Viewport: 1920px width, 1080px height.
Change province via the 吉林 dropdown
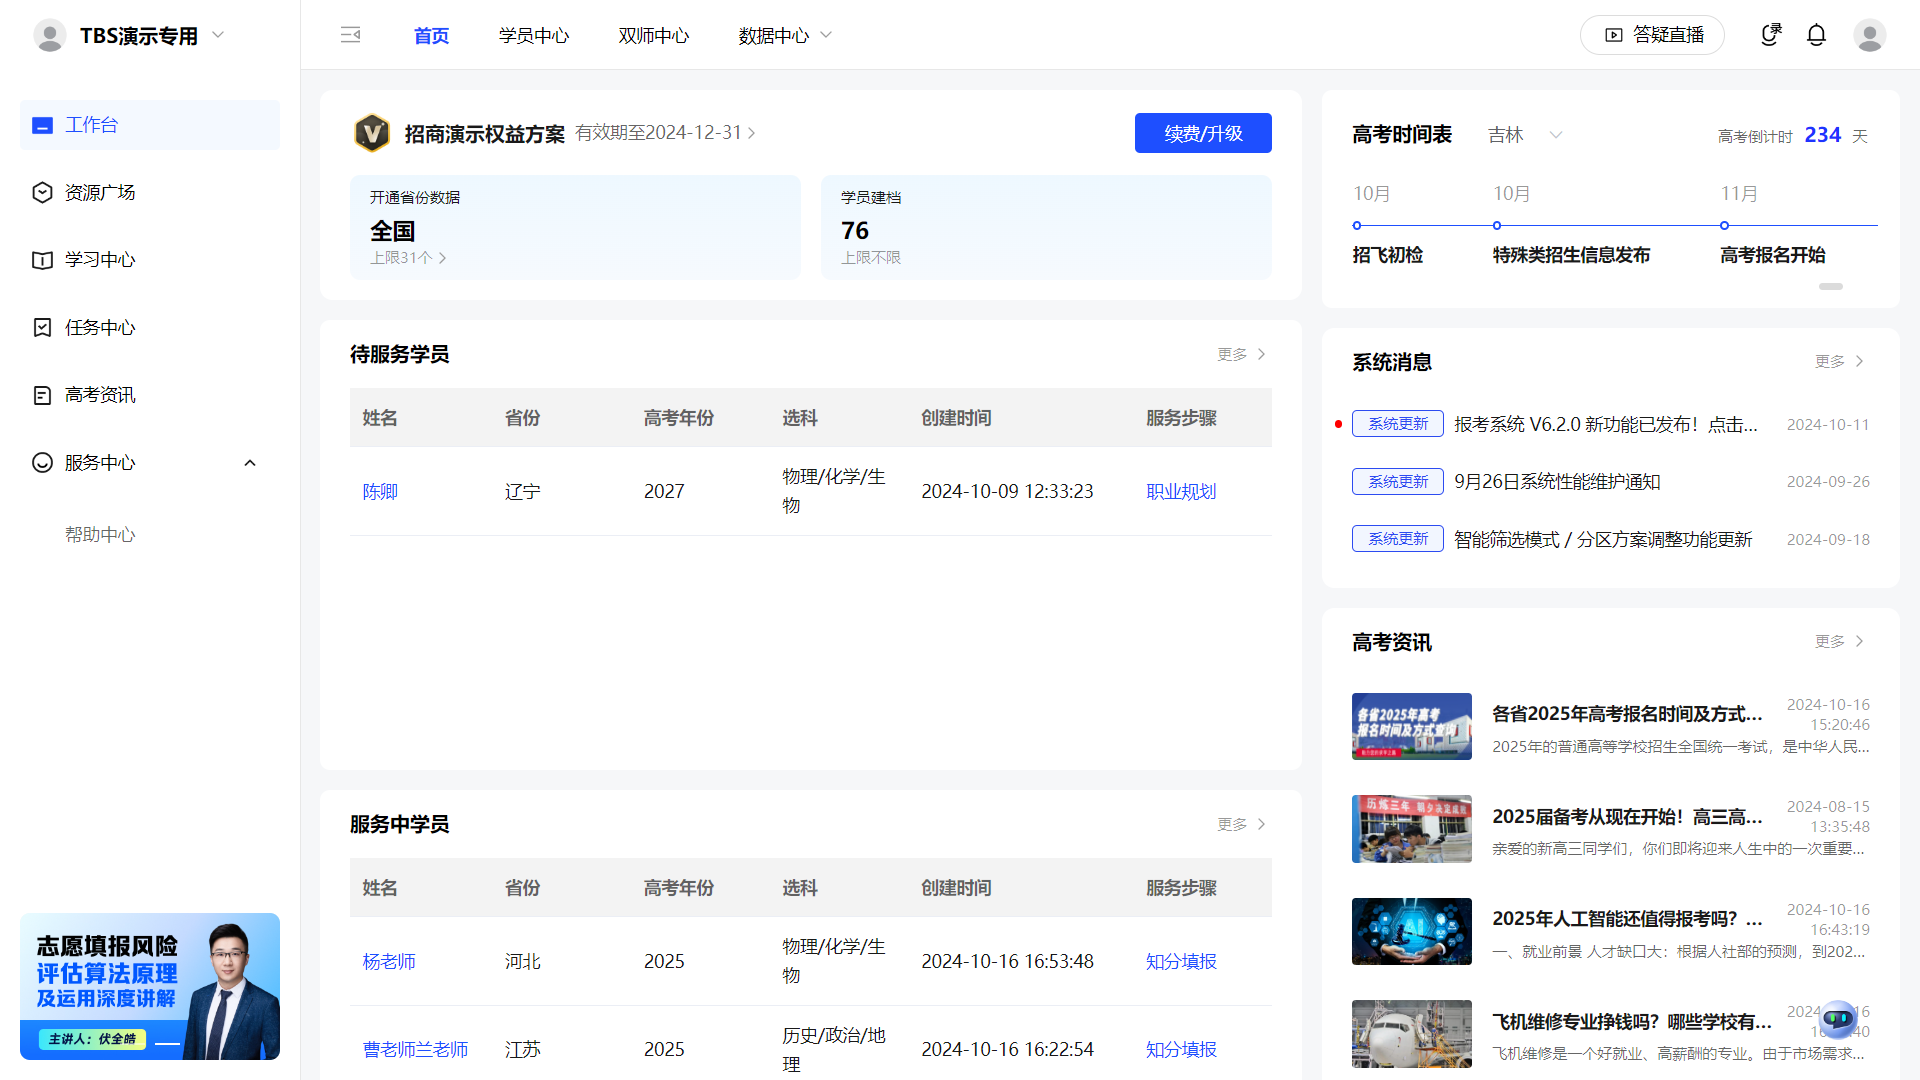point(1524,134)
